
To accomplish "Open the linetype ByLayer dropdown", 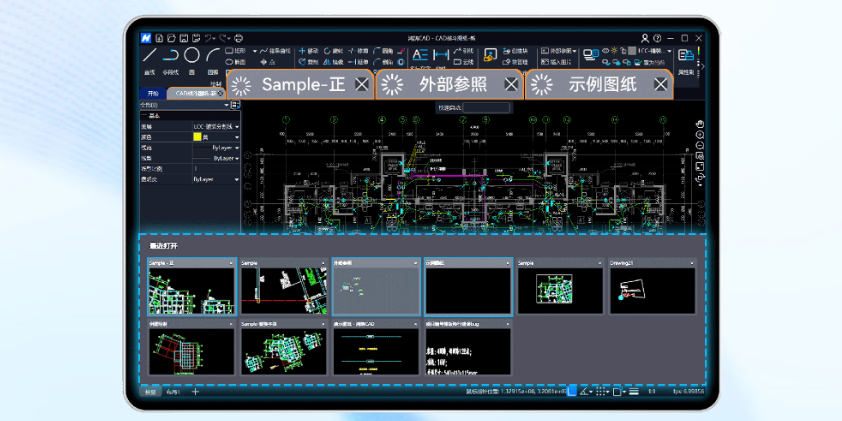I will [x=237, y=147].
